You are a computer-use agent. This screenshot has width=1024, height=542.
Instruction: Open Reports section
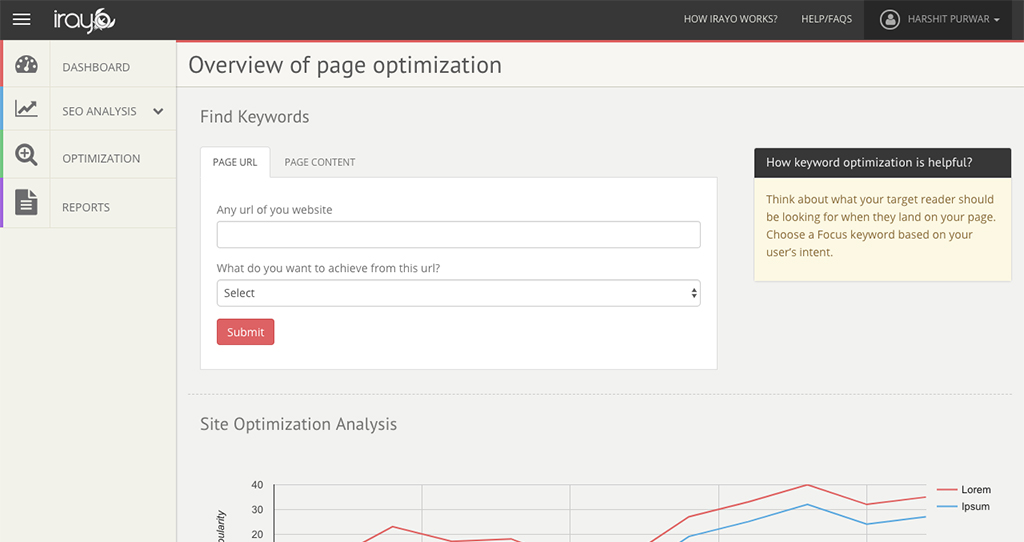pyautogui.click(x=86, y=208)
